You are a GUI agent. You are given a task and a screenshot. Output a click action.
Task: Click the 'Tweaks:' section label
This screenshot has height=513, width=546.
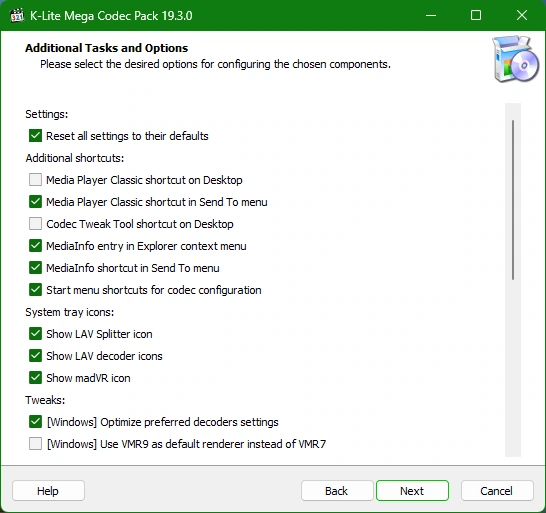45,400
